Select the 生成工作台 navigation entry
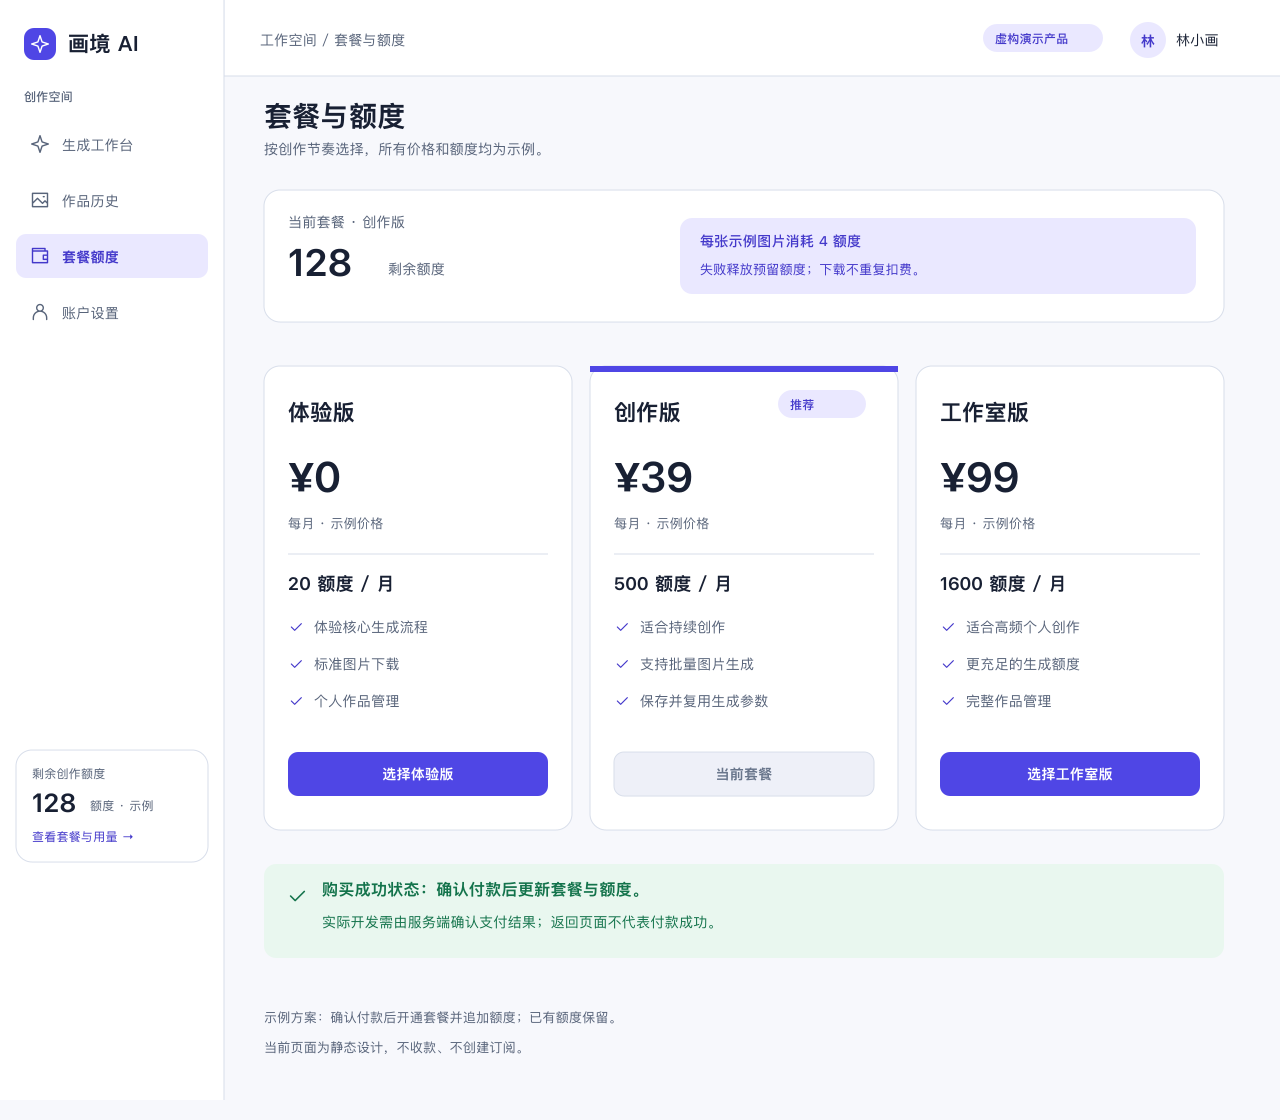1280x1120 pixels. coord(112,144)
